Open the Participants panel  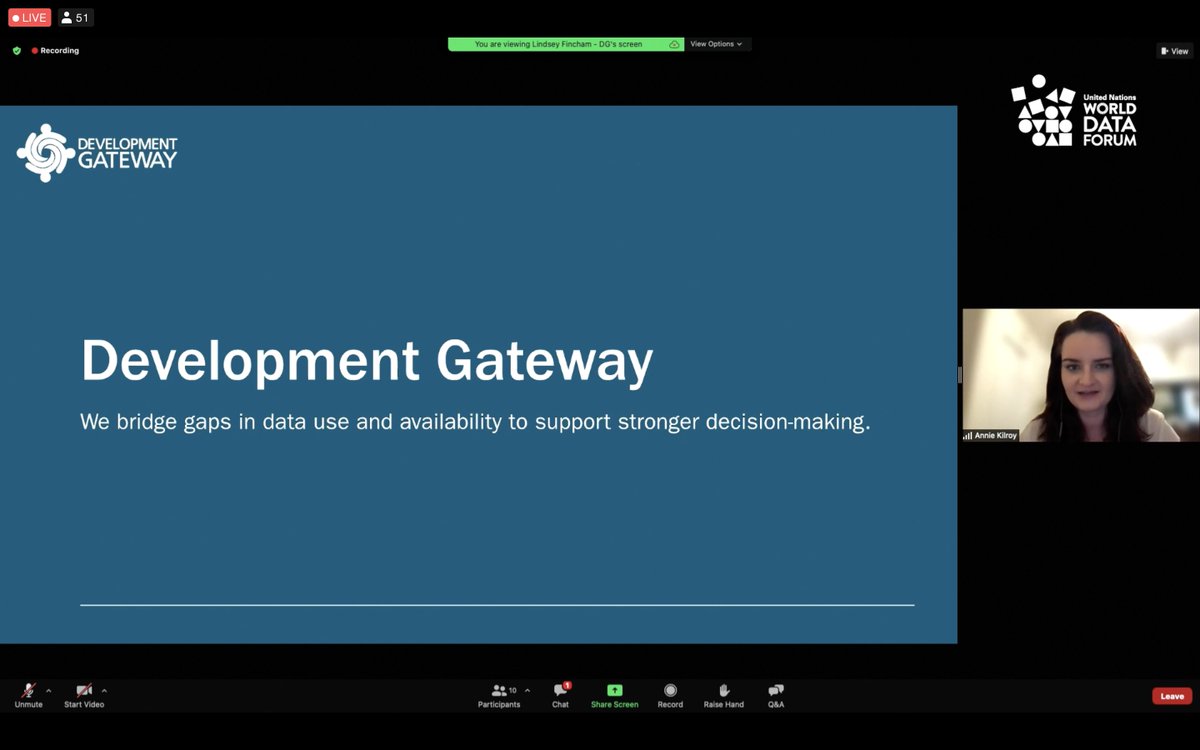click(x=499, y=696)
